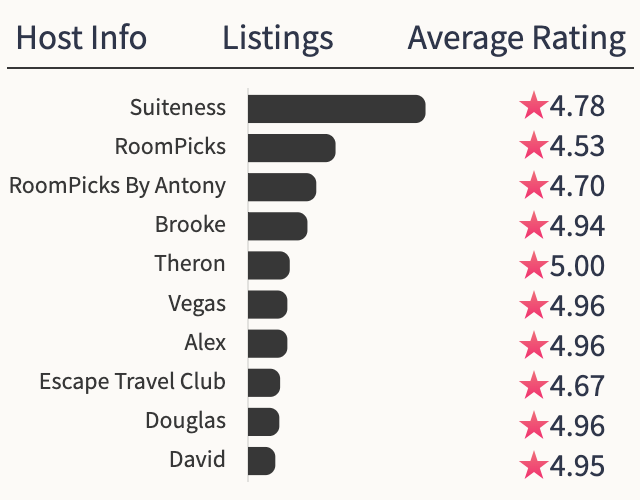This screenshot has width=640, height=500.
Task: Click the star in the Vegas row
Action: tap(534, 304)
